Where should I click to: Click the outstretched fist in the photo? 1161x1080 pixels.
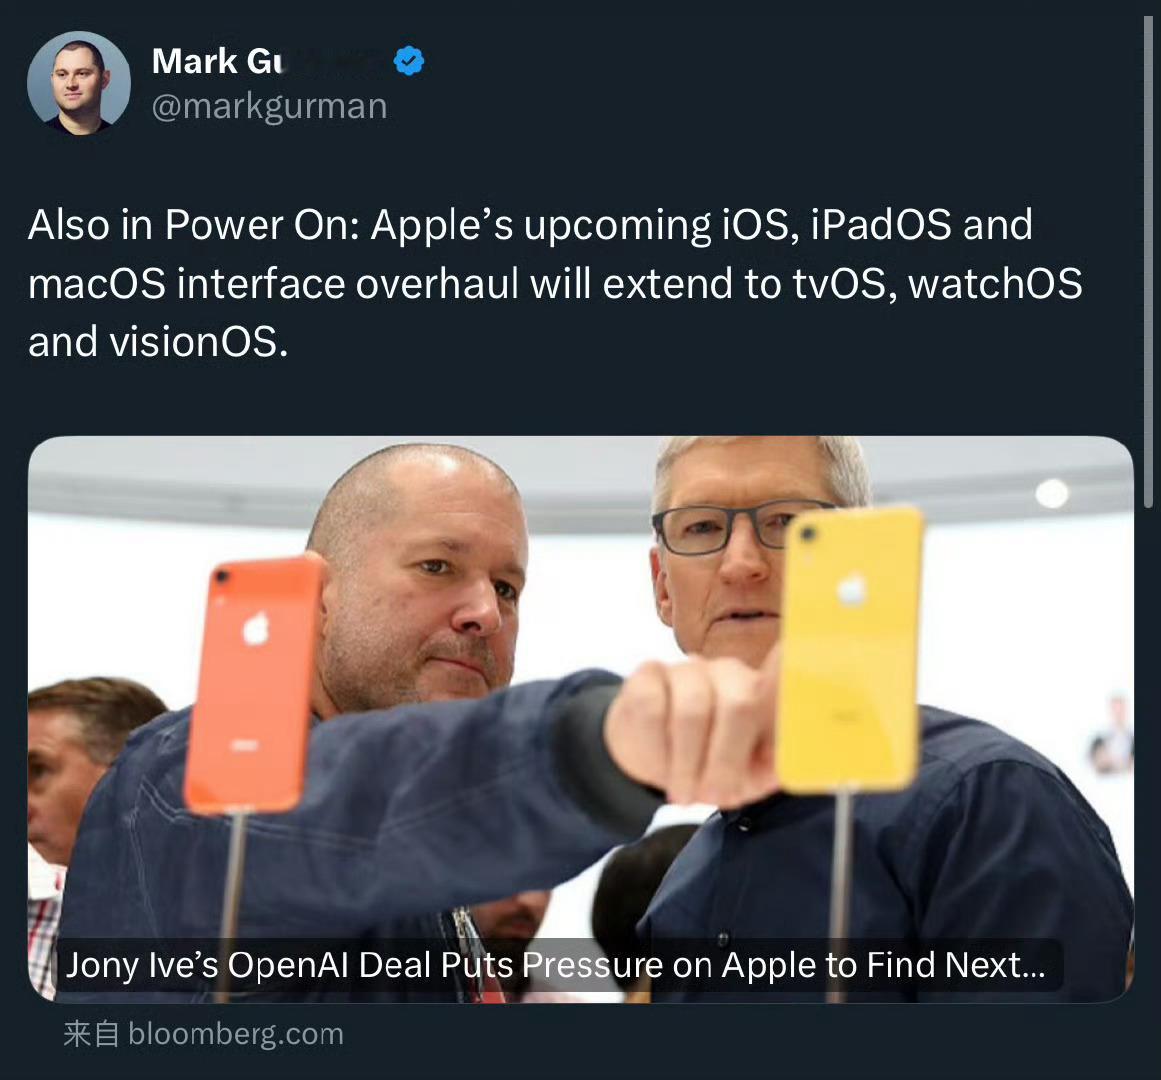(x=692, y=731)
